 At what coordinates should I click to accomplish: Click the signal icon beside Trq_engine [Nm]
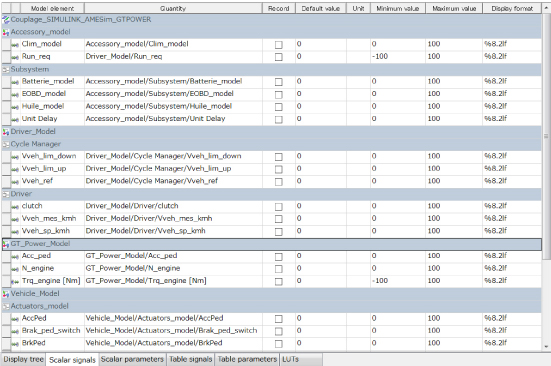[x=15, y=282]
